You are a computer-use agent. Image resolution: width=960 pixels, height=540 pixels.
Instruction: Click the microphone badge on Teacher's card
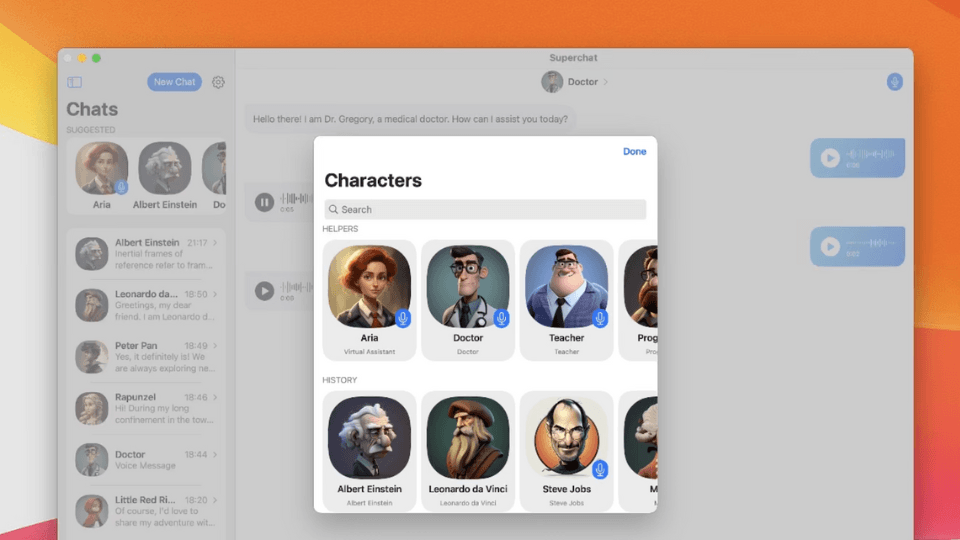click(x=599, y=318)
